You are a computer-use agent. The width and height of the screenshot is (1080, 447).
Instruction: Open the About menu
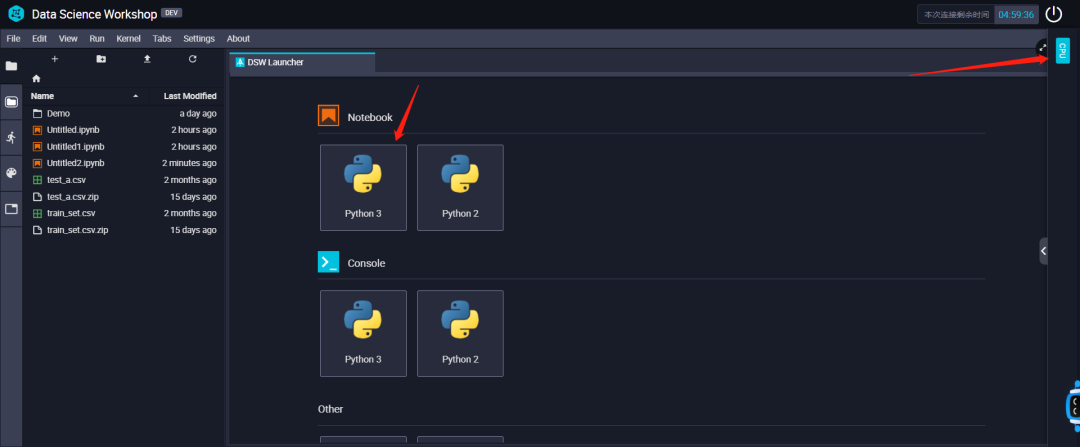tap(238, 39)
